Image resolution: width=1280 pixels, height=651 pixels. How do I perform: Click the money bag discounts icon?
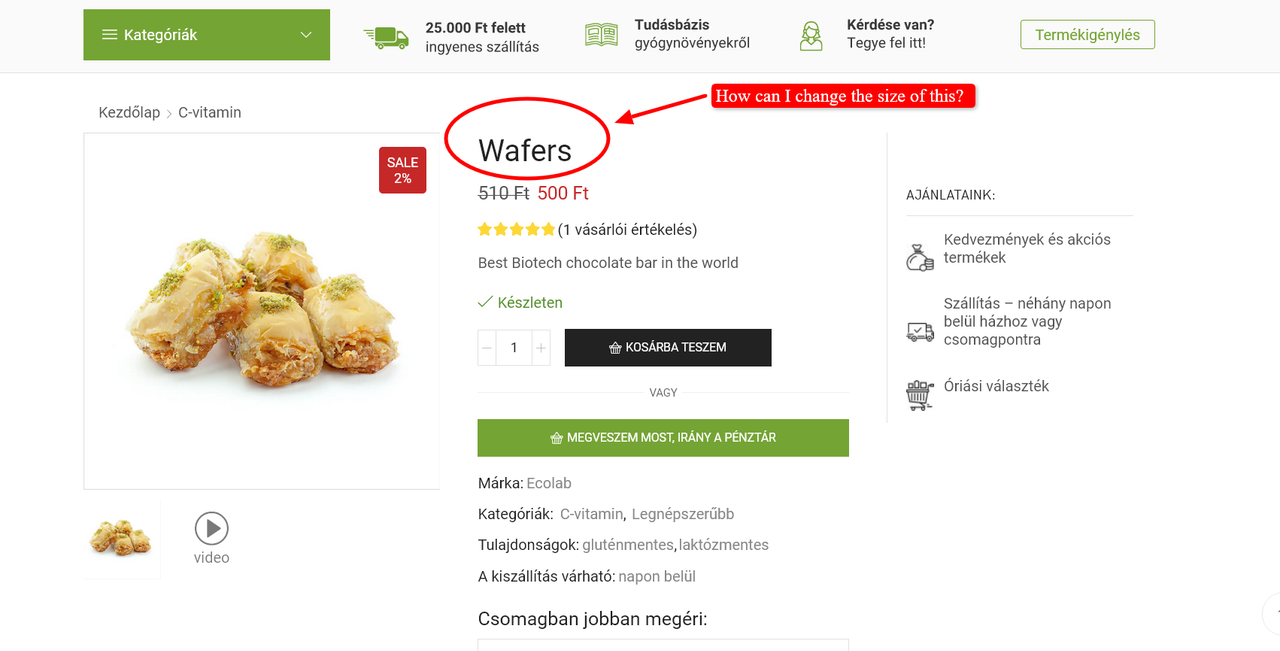coord(920,257)
